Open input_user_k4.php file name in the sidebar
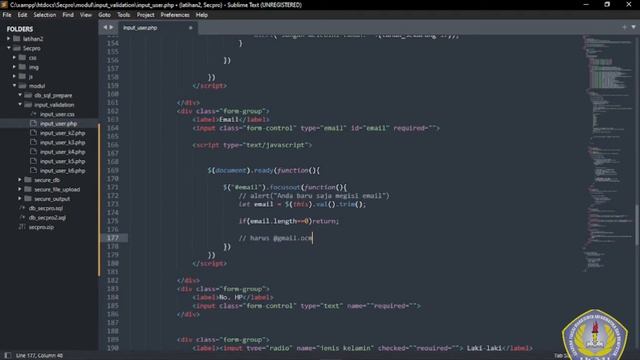Screen dimensions: 640x360 [x=62, y=152]
